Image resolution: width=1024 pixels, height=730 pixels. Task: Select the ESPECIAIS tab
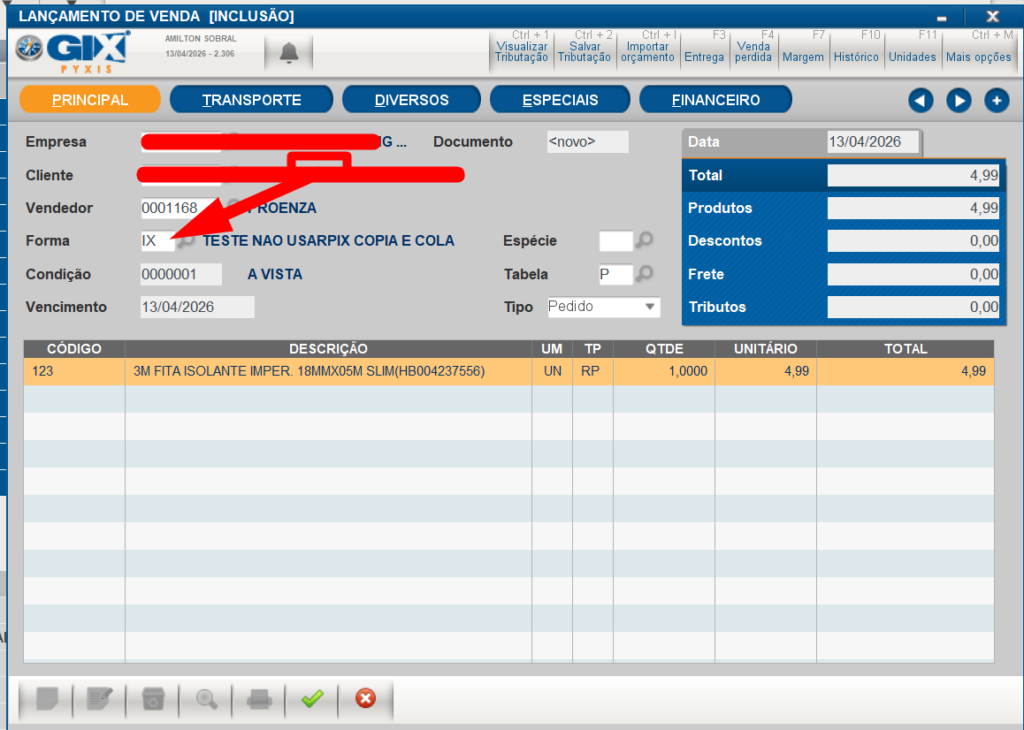pyautogui.click(x=560, y=100)
